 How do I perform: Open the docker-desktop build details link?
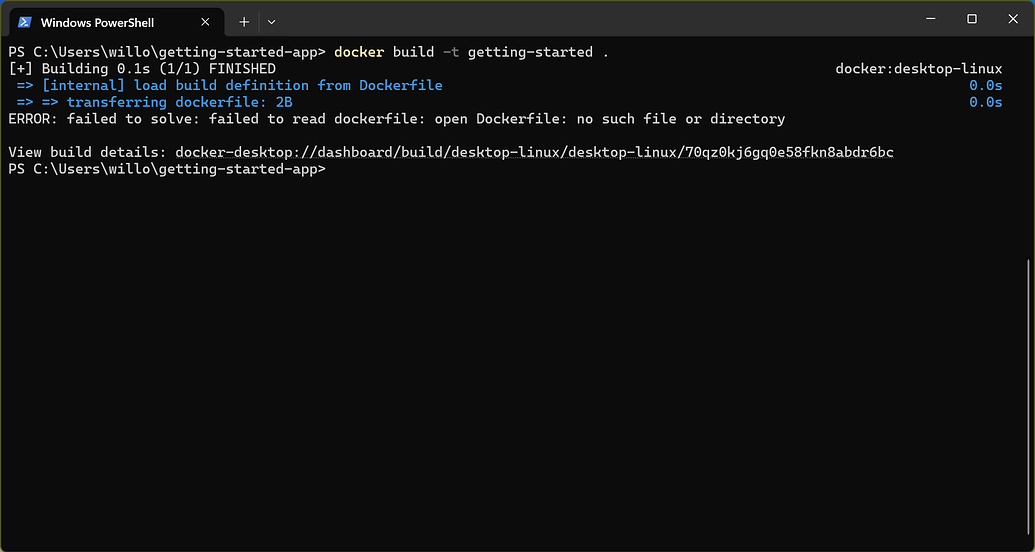[534, 153]
